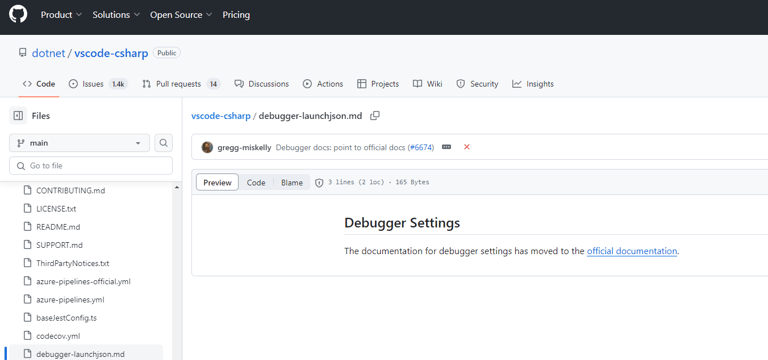The image size is (768, 360).
Task: Expand the Solutions menu
Action: (116, 15)
